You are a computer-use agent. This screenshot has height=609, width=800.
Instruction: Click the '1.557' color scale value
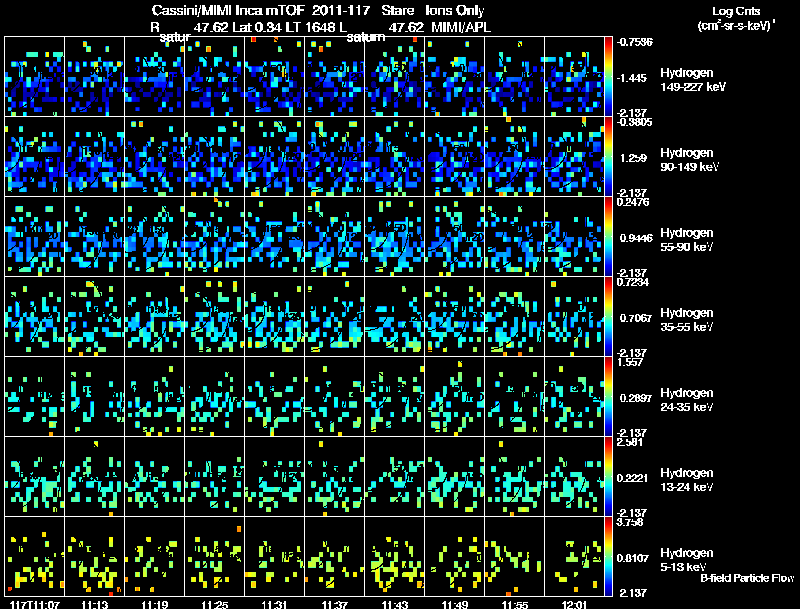coord(630,362)
